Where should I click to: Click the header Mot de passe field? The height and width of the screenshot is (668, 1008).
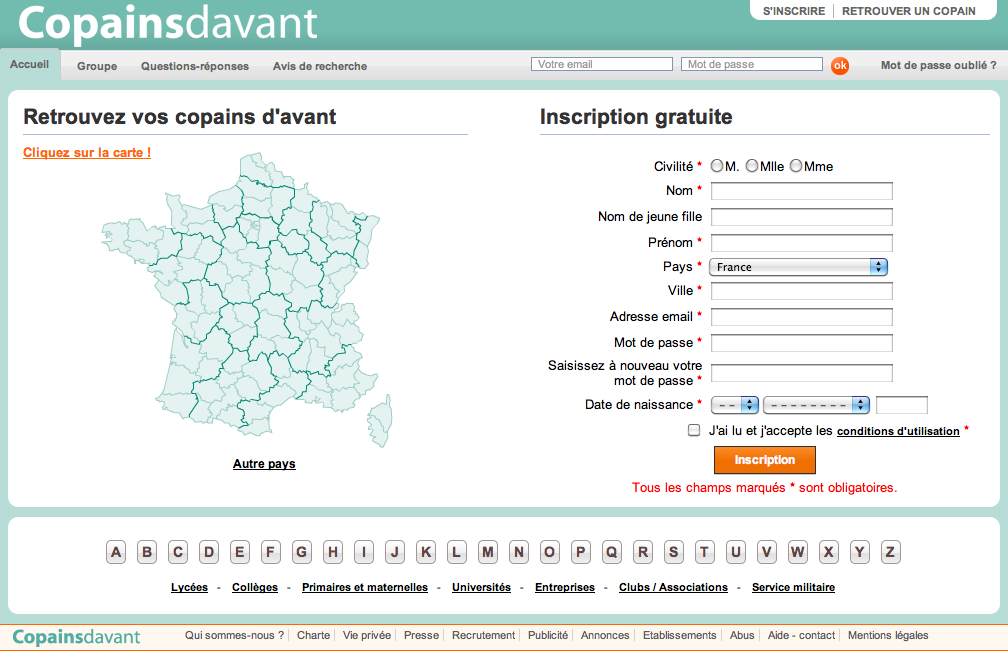pos(752,64)
